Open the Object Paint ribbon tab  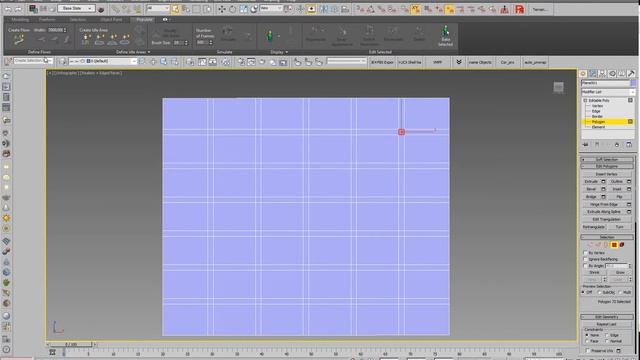111,20
